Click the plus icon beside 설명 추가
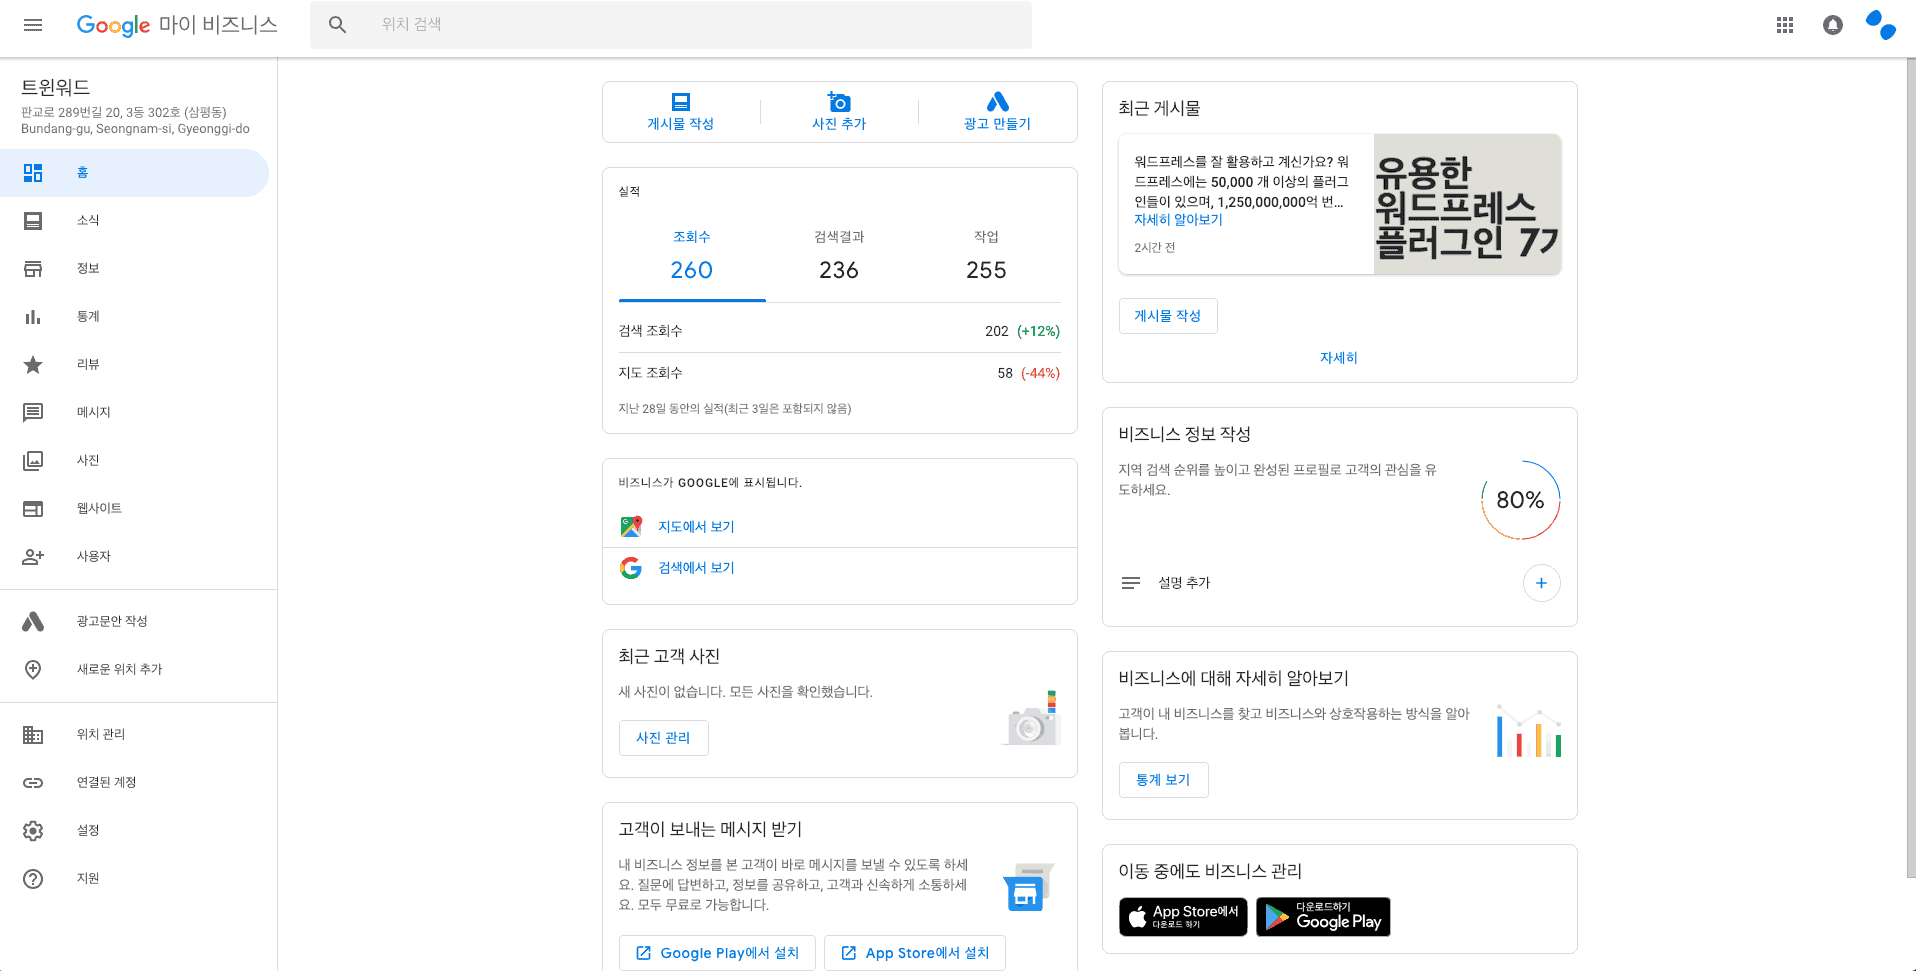Screen dimensions: 1916x971 click(x=1541, y=583)
